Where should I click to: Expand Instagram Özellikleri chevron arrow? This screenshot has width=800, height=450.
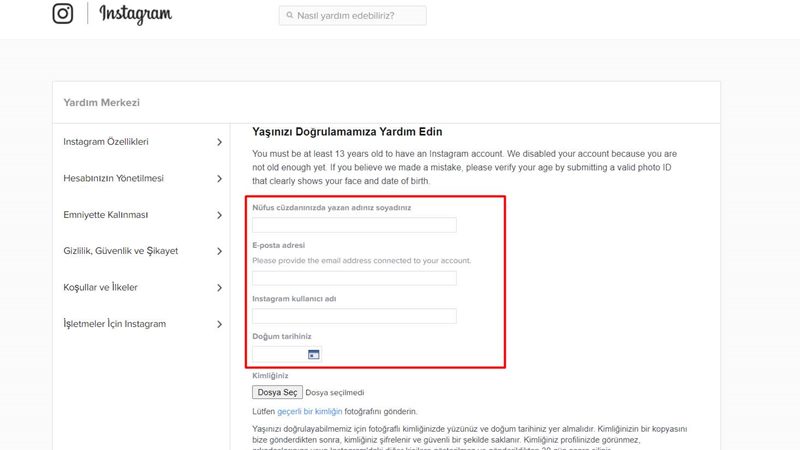coord(219,142)
